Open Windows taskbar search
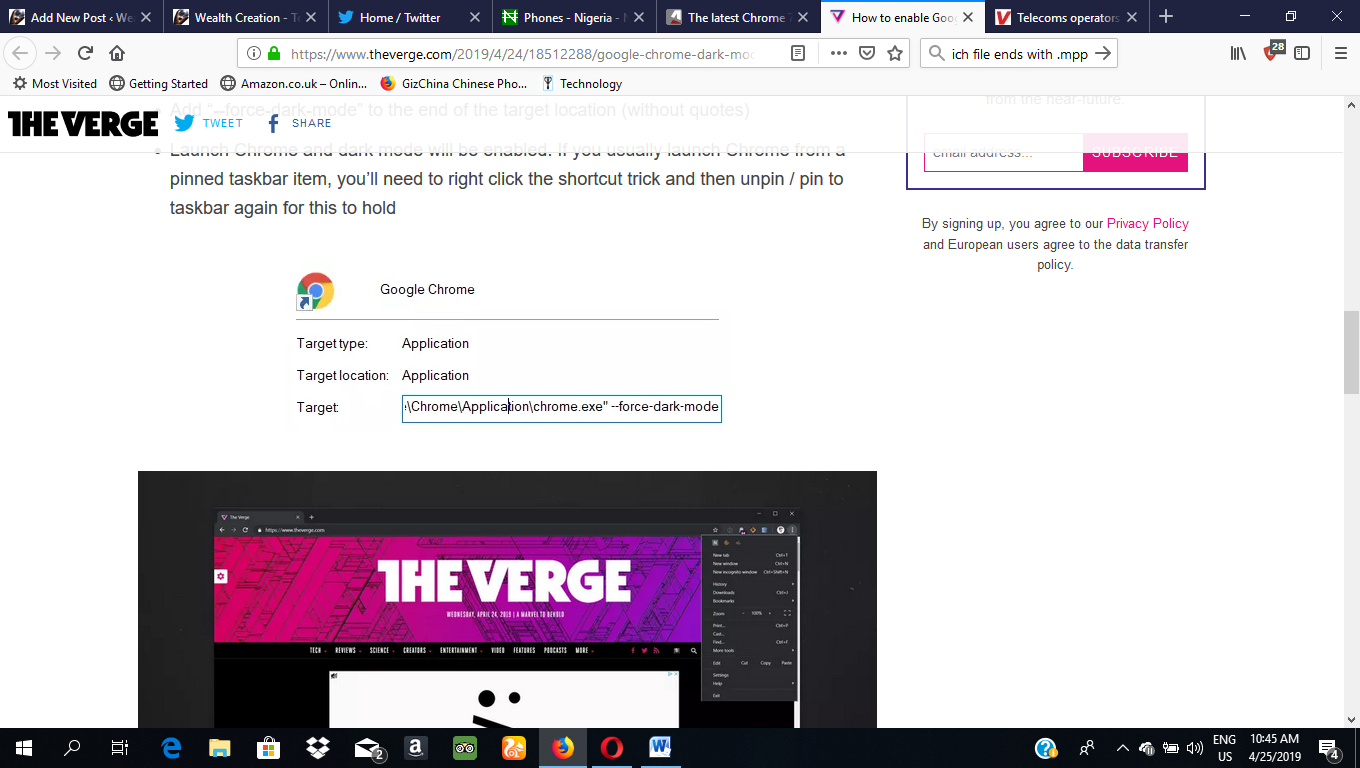The height and width of the screenshot is (768, 1360). tap(72, 748)
